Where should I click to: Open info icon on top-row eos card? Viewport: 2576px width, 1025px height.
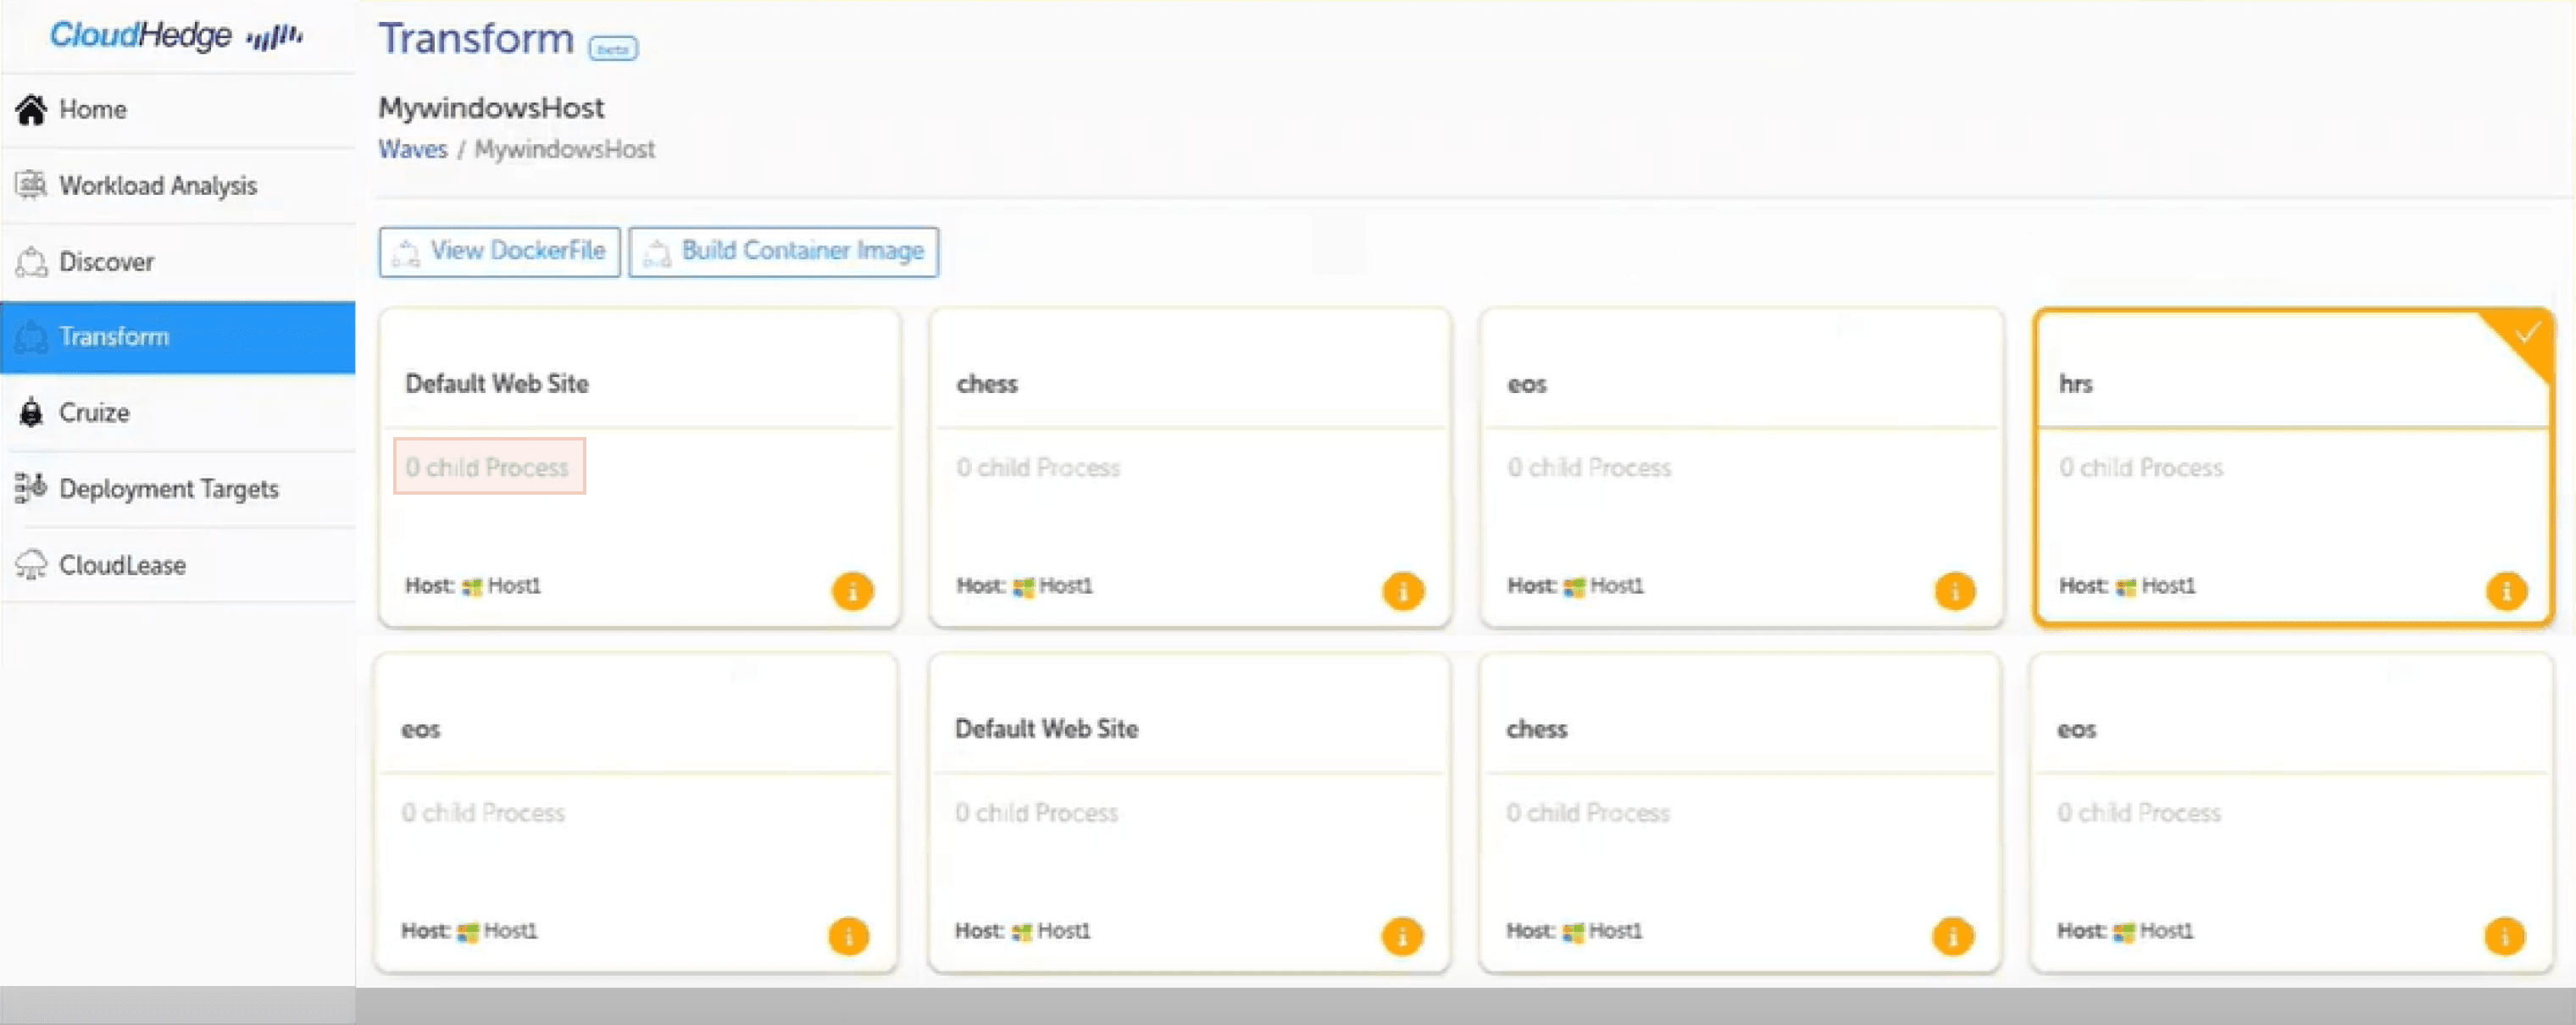(1954, 591)
